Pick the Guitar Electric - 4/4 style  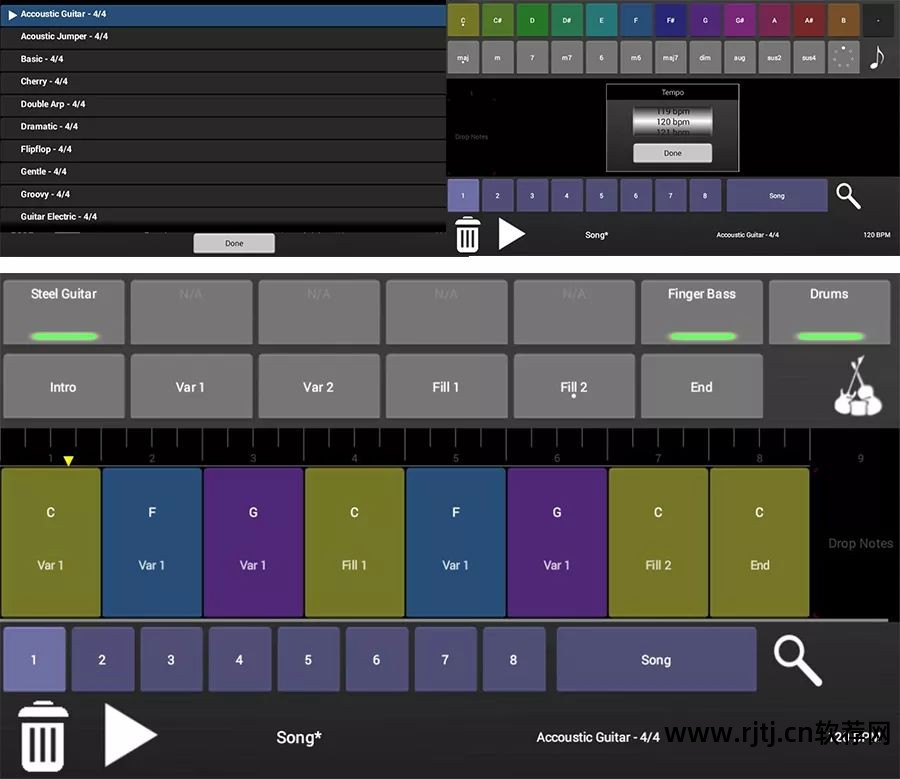click(x=223, y=217)
